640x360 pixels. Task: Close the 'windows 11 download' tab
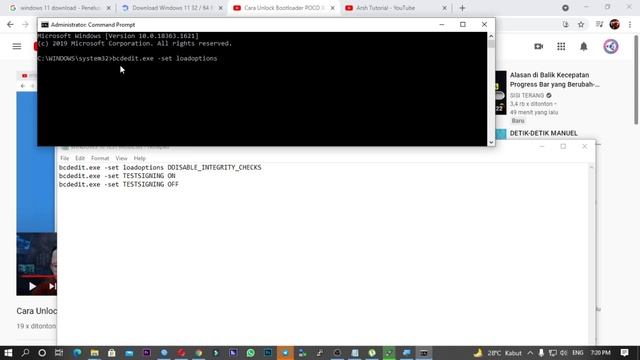tap(109, 8)
